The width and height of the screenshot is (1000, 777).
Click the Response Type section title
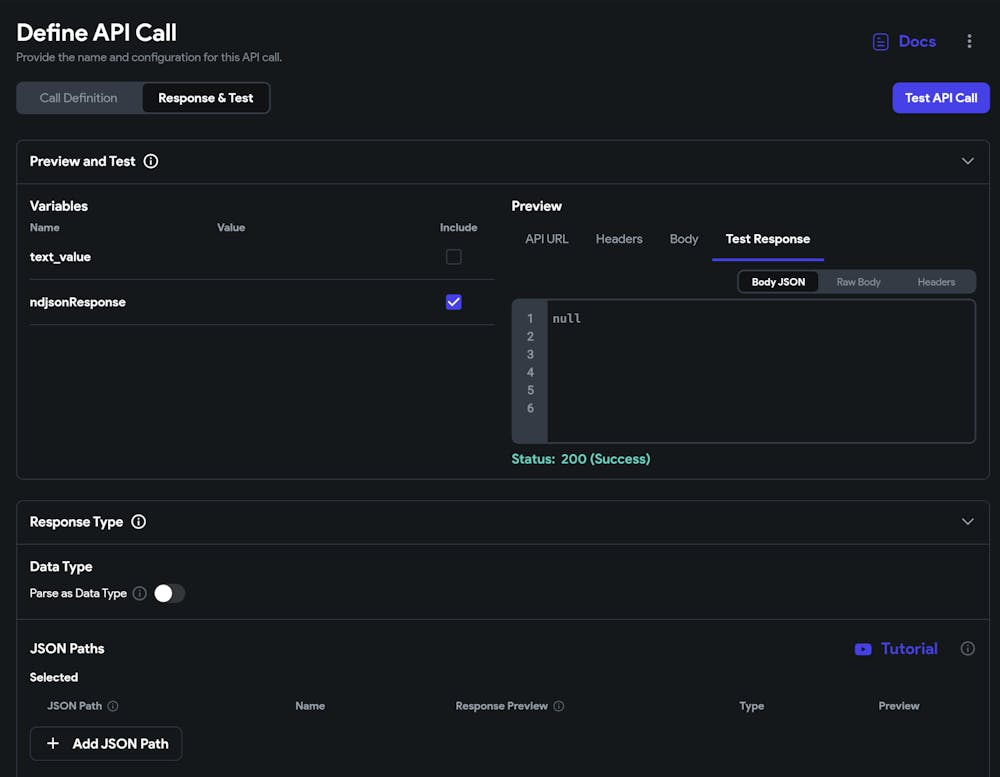pos(76,522)
